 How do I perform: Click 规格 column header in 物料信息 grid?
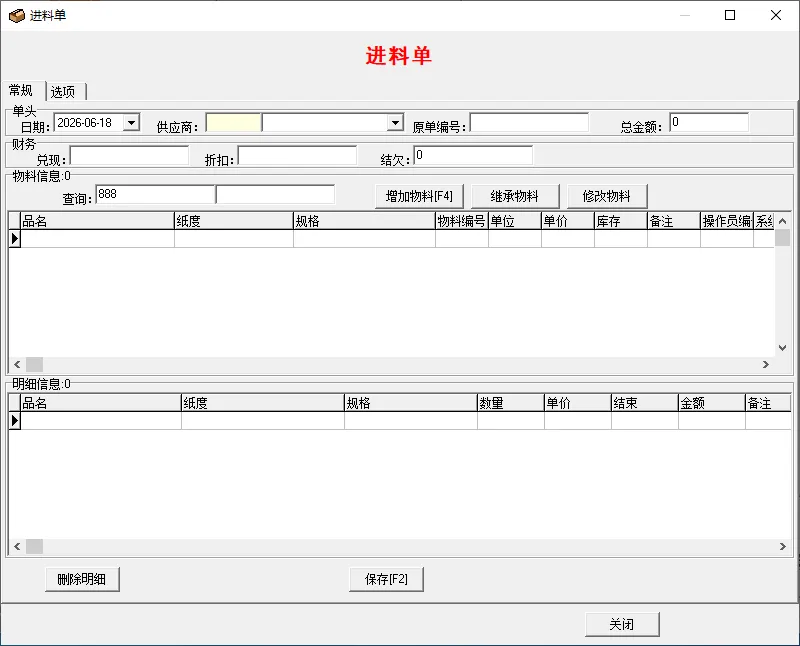[x=364, y=221]
